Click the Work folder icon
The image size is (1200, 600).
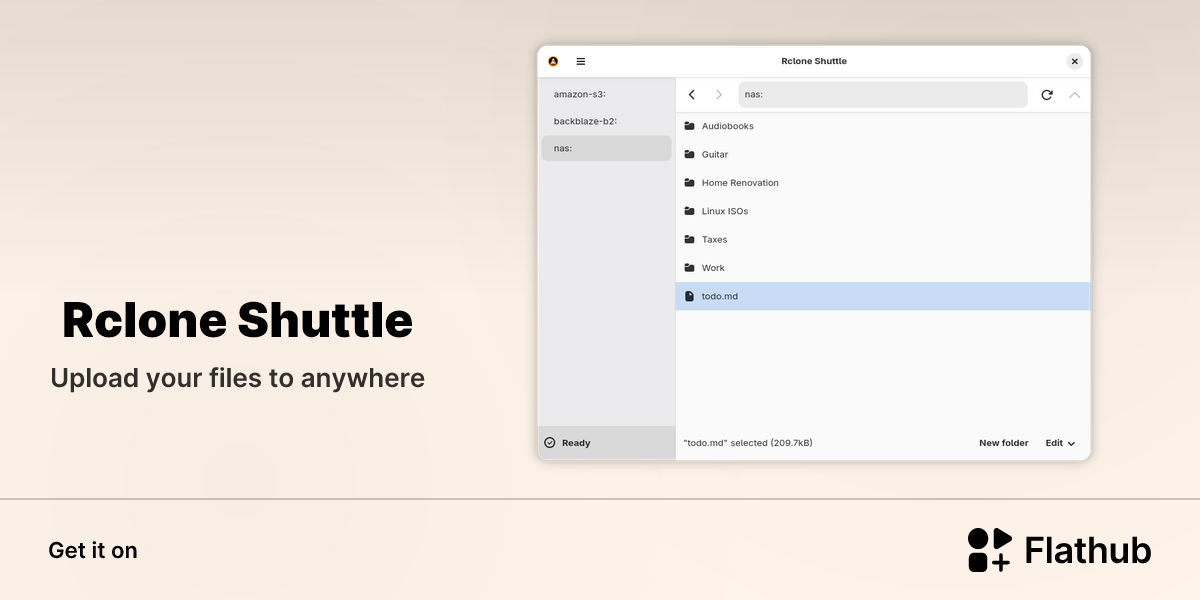pos(689,268)
